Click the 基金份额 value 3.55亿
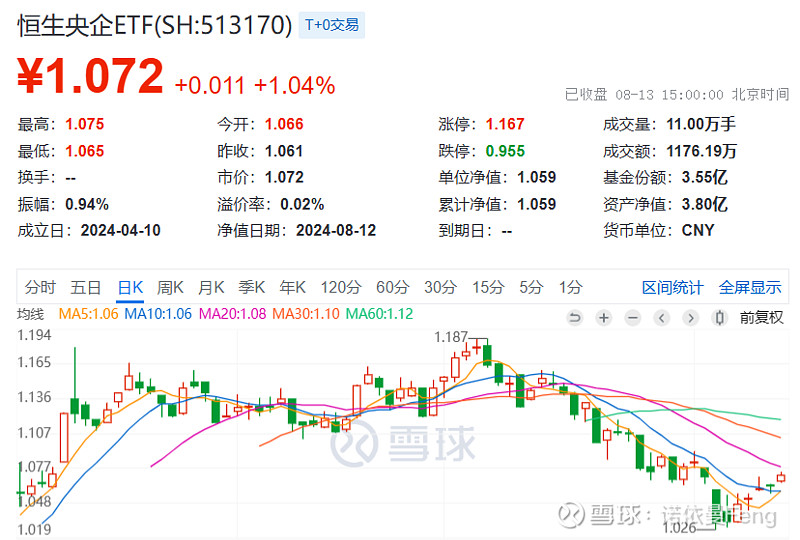This screenshot has height=540, width=800. 705,177
